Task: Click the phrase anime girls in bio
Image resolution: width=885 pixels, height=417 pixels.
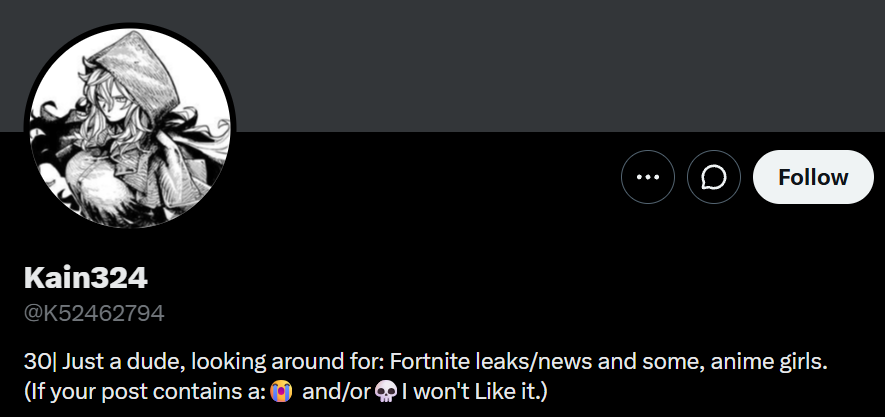Action: (x=769, y=362)
